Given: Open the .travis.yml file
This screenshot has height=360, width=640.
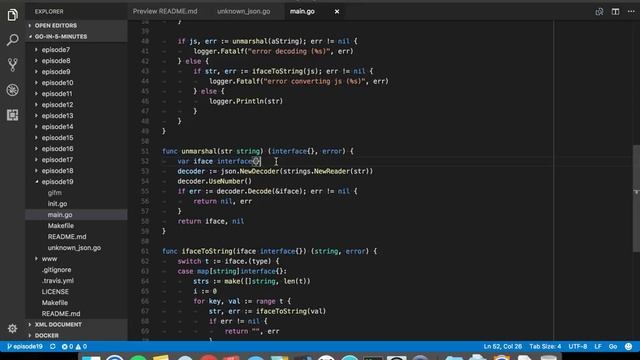Looking at the screenshot, I should pyautogui.click(x=58, y=281).
